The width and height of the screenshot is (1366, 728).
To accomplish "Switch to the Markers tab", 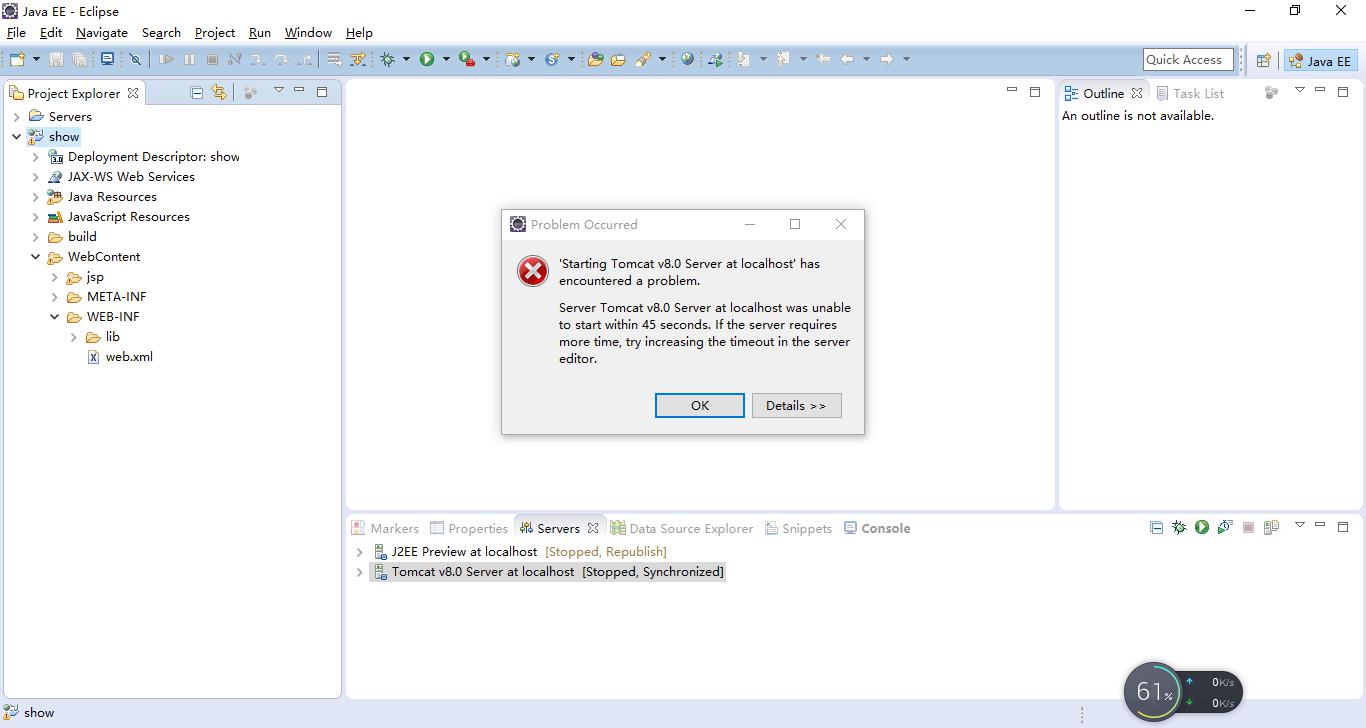I will point(385,528).
